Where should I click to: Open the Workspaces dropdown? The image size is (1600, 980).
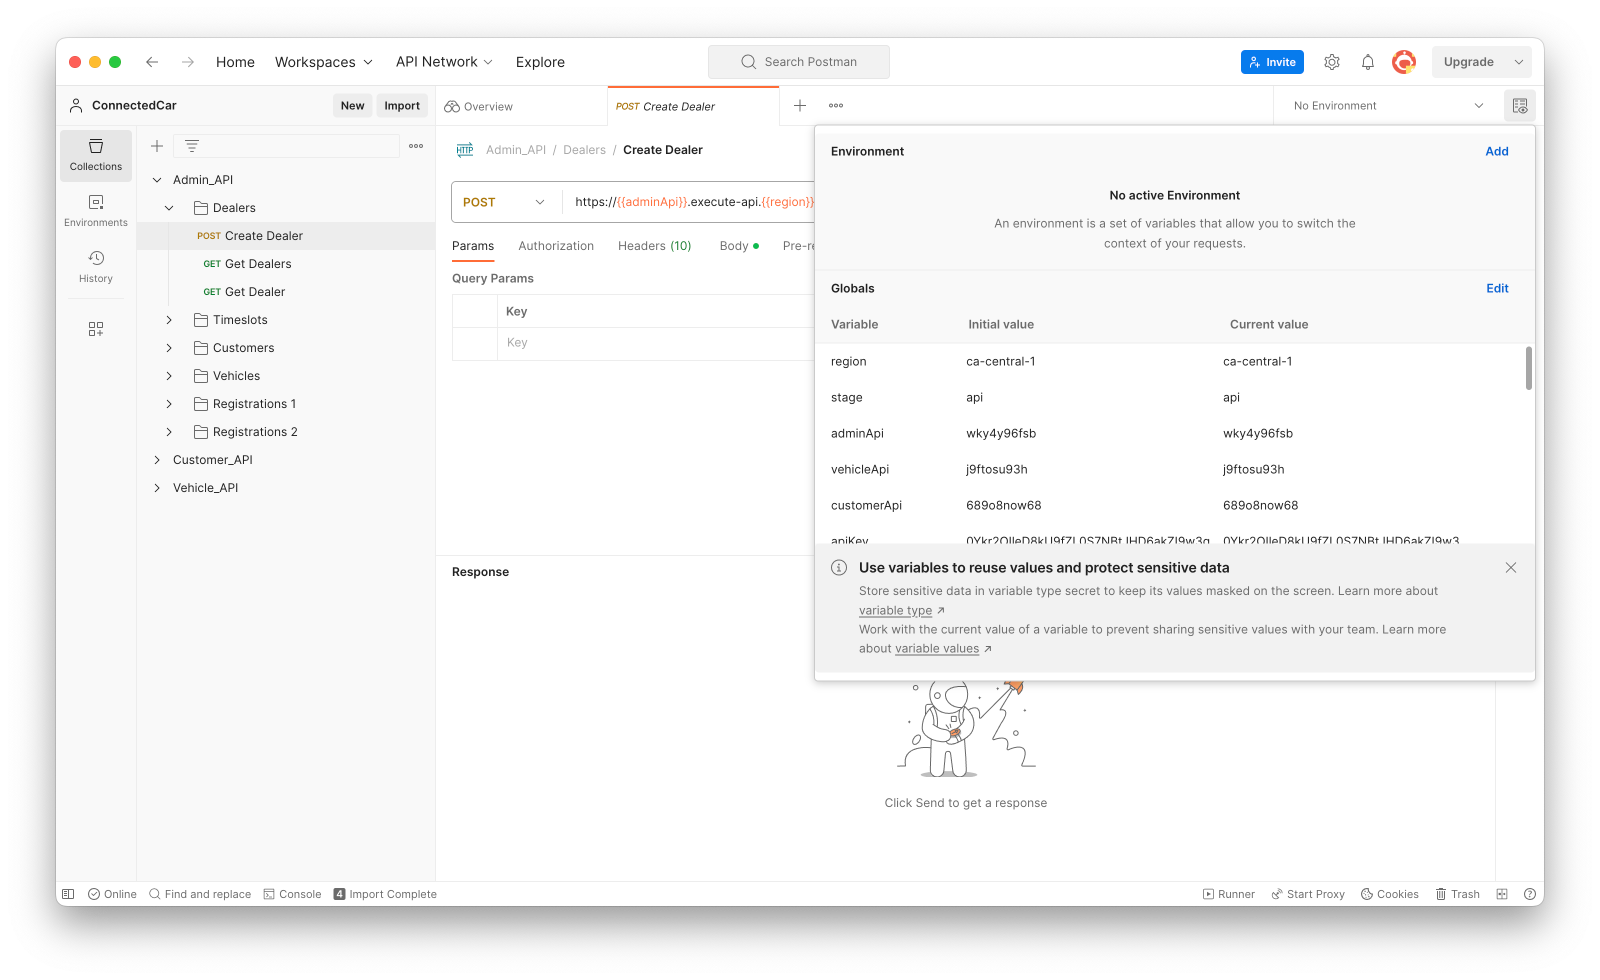[x=324, y=62]
